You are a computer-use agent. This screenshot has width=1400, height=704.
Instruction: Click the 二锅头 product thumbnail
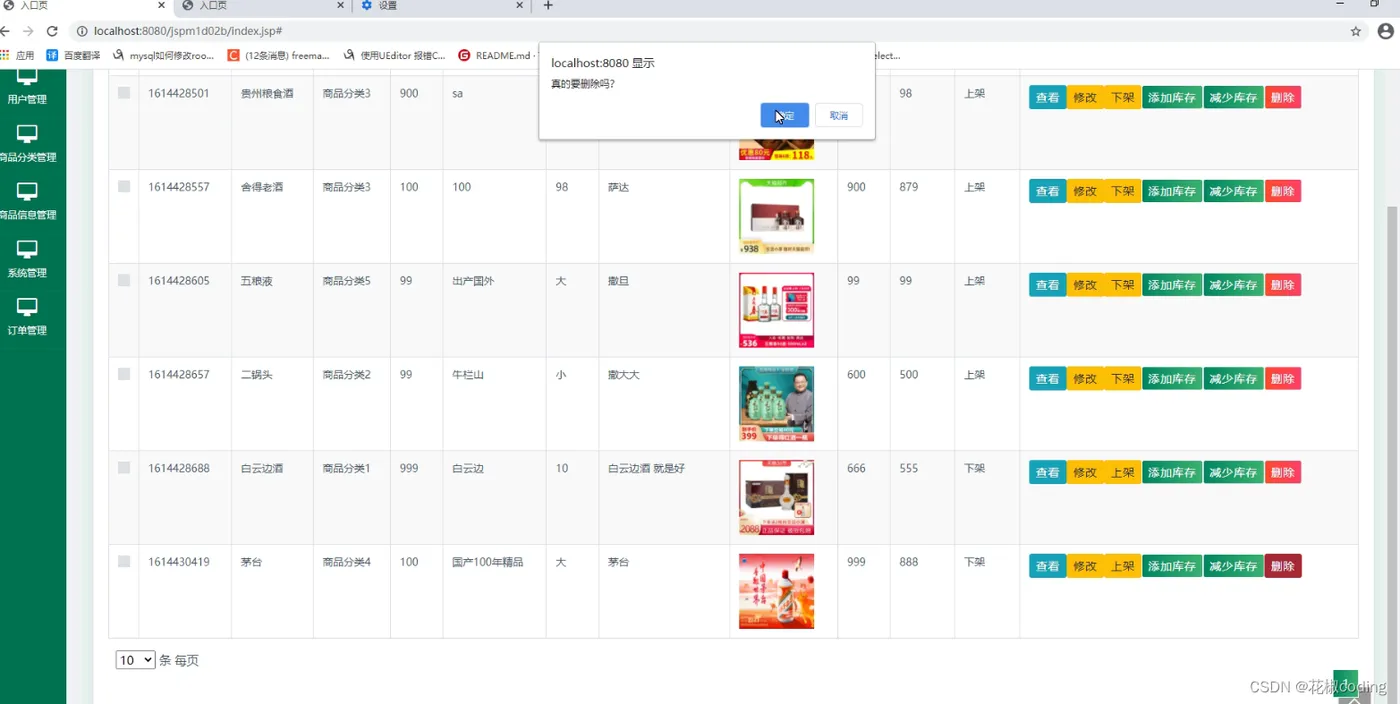tap(776, 404)
